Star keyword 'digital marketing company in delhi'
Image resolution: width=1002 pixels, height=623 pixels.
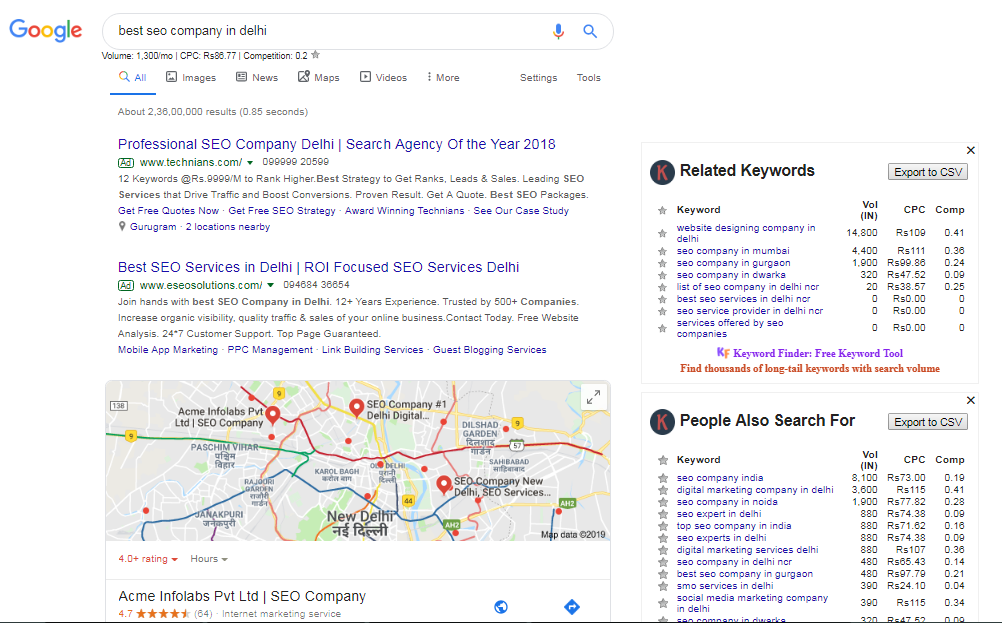click(x=663, y=490)
